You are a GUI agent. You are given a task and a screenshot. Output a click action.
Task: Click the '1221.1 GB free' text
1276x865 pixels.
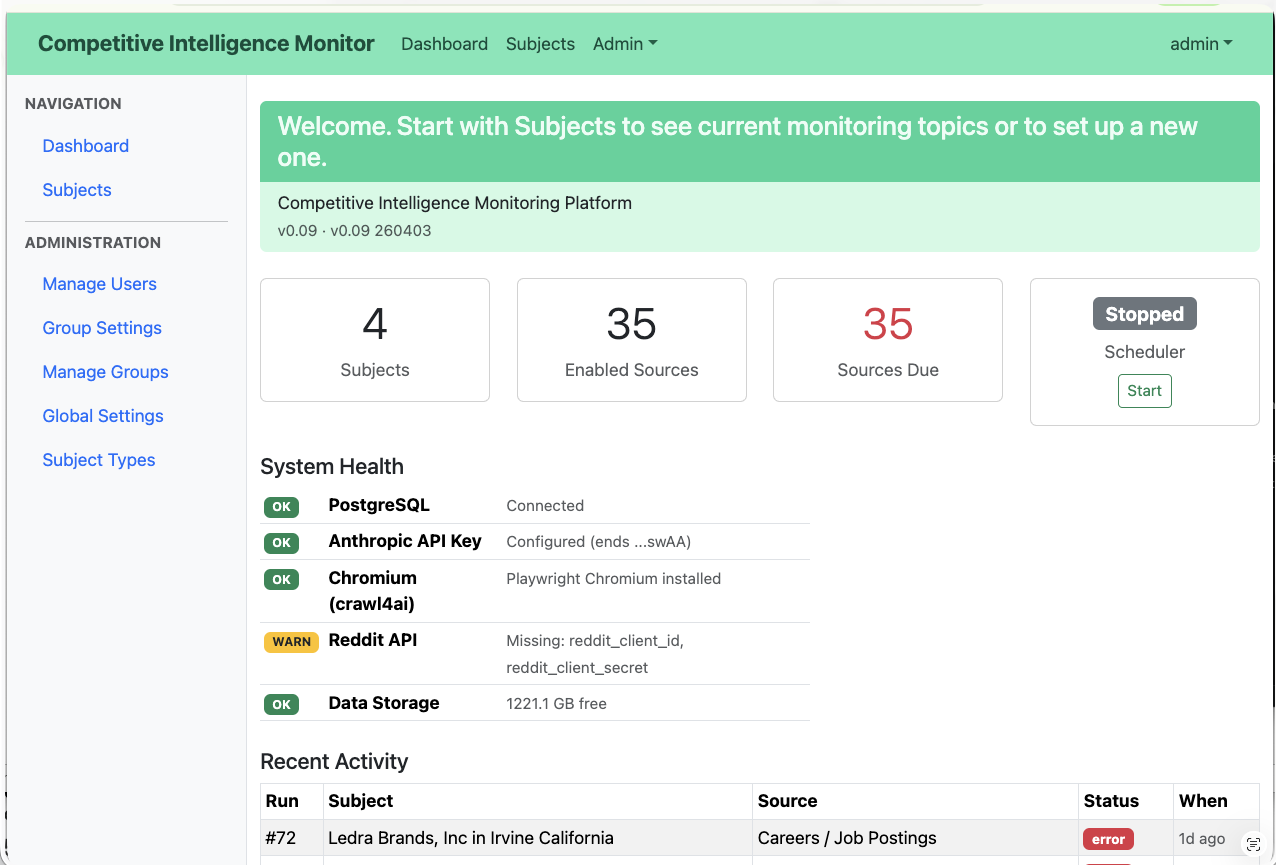(557, 704)
